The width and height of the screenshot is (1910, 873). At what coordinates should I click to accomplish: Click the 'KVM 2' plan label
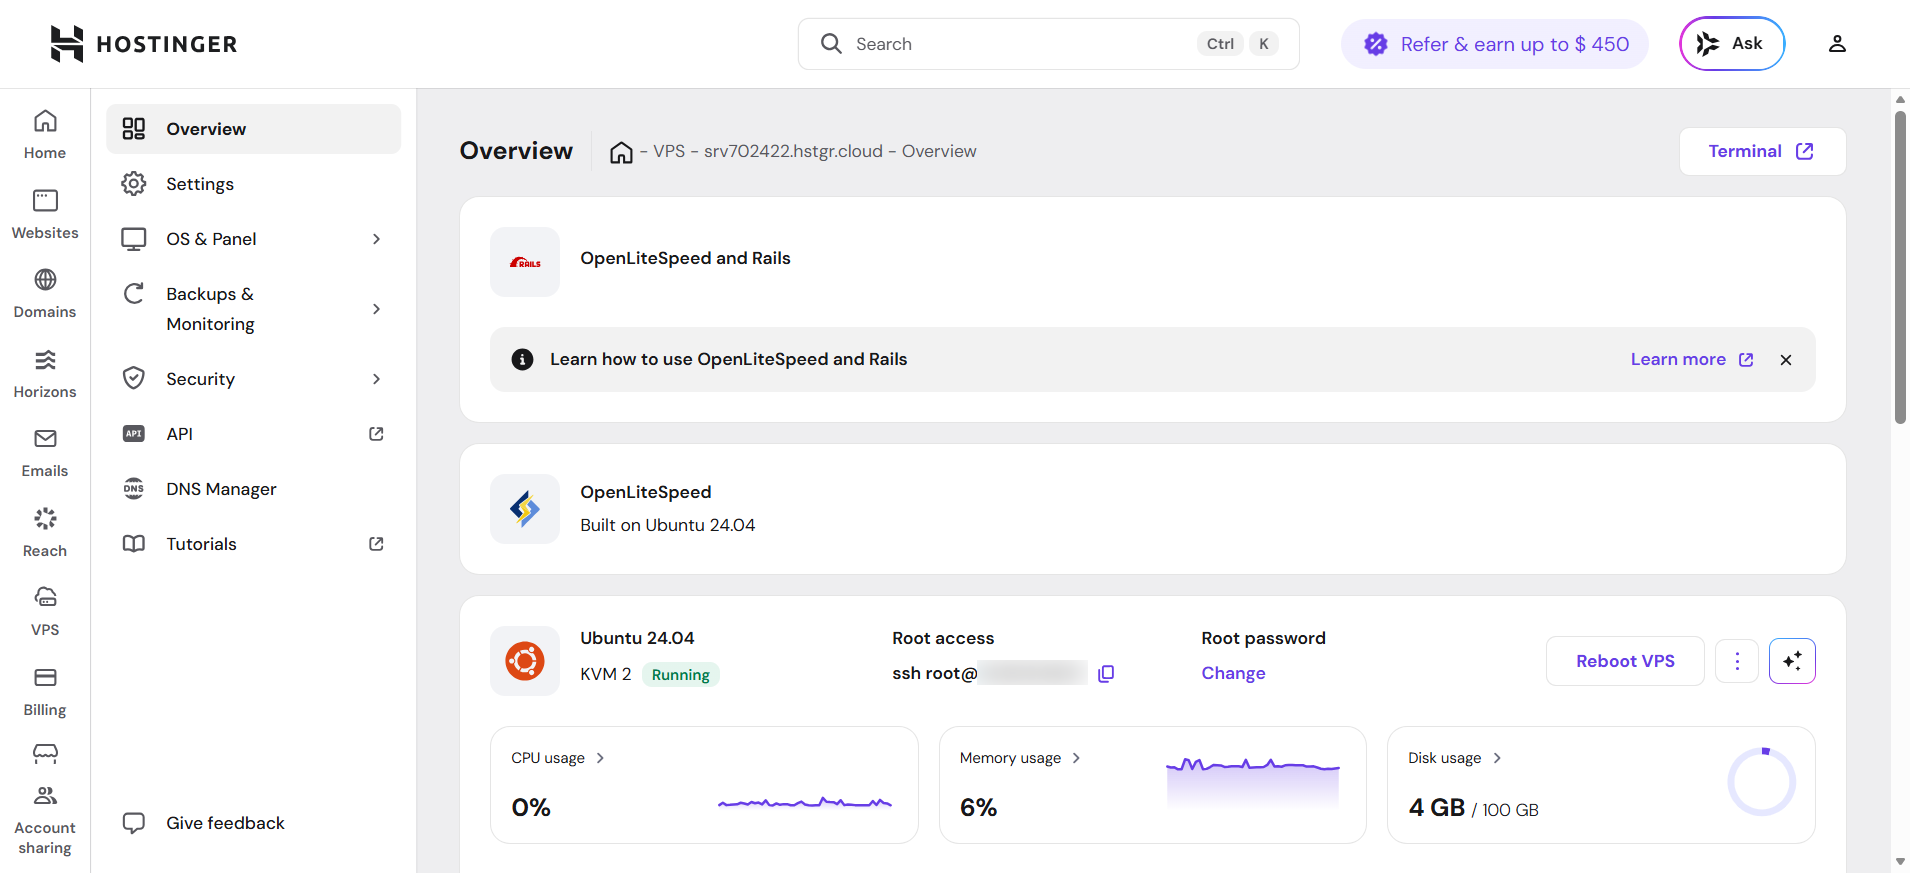click(x=606, y=674)
